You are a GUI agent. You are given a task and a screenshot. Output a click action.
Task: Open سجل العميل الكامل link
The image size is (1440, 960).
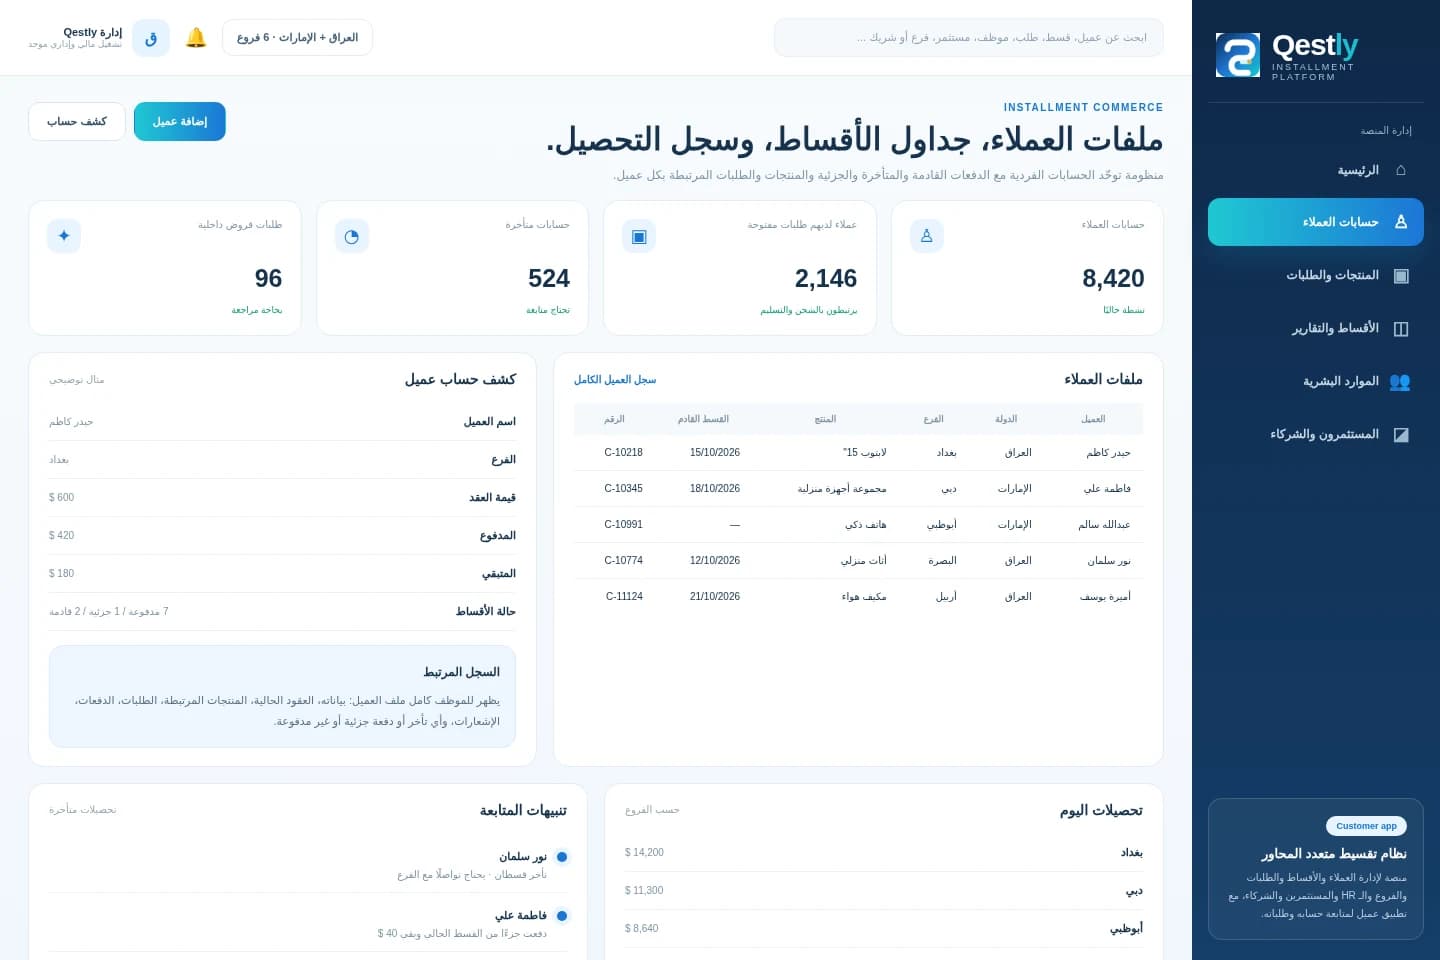pyautogui.click(x=615, y=380)
